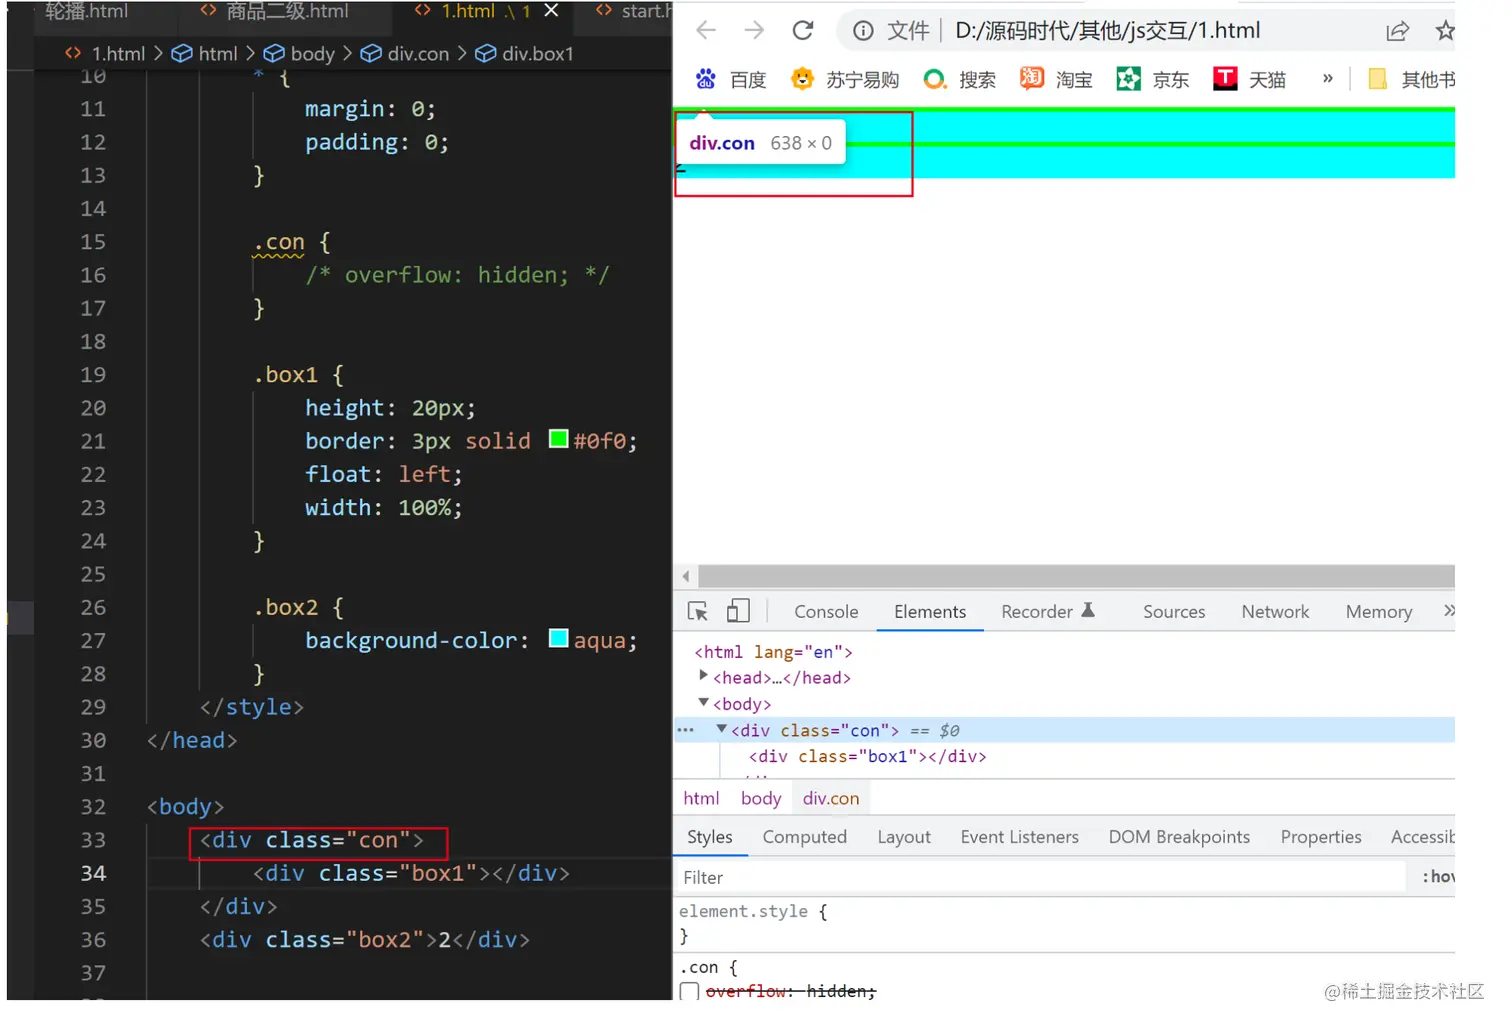Switch to the Memory tab

[1379, 612]
